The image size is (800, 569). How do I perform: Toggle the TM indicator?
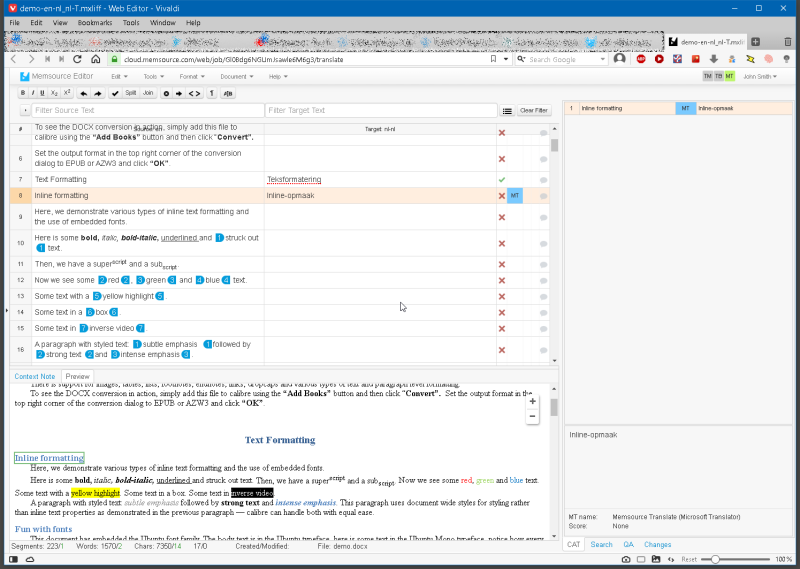point(707,76)
